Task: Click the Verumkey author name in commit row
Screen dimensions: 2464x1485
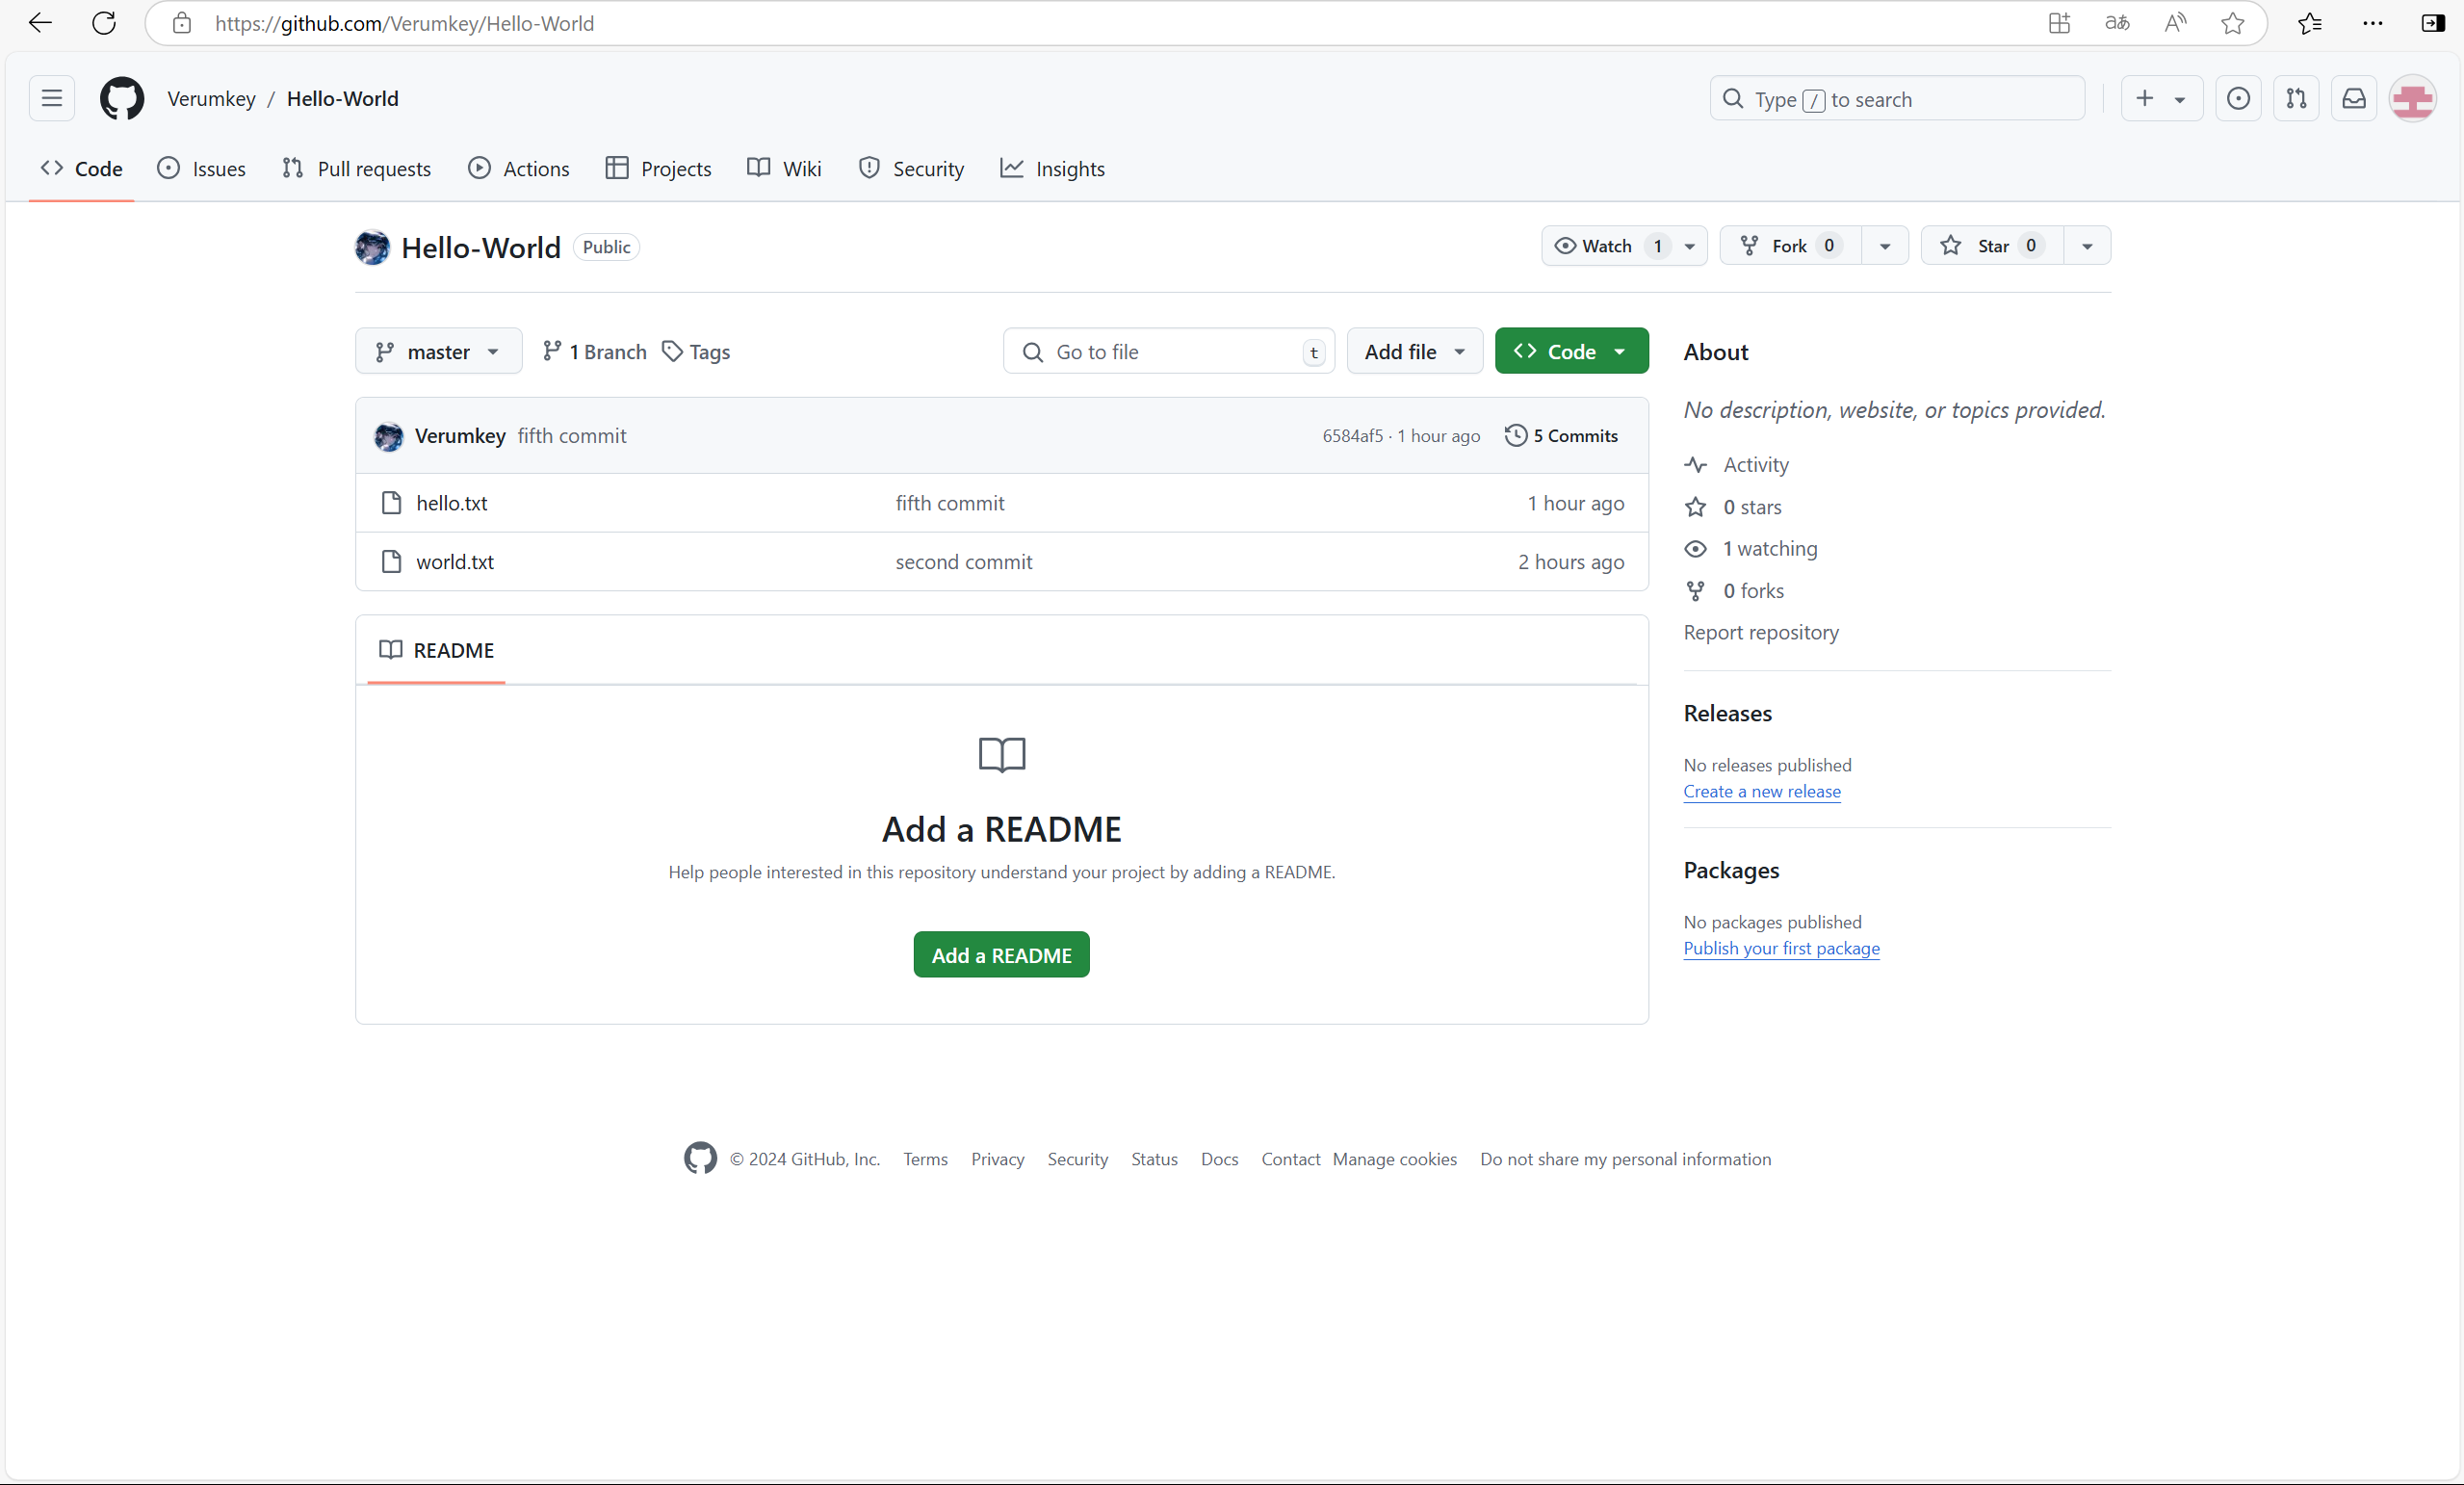Action: (x=460, y=436)
